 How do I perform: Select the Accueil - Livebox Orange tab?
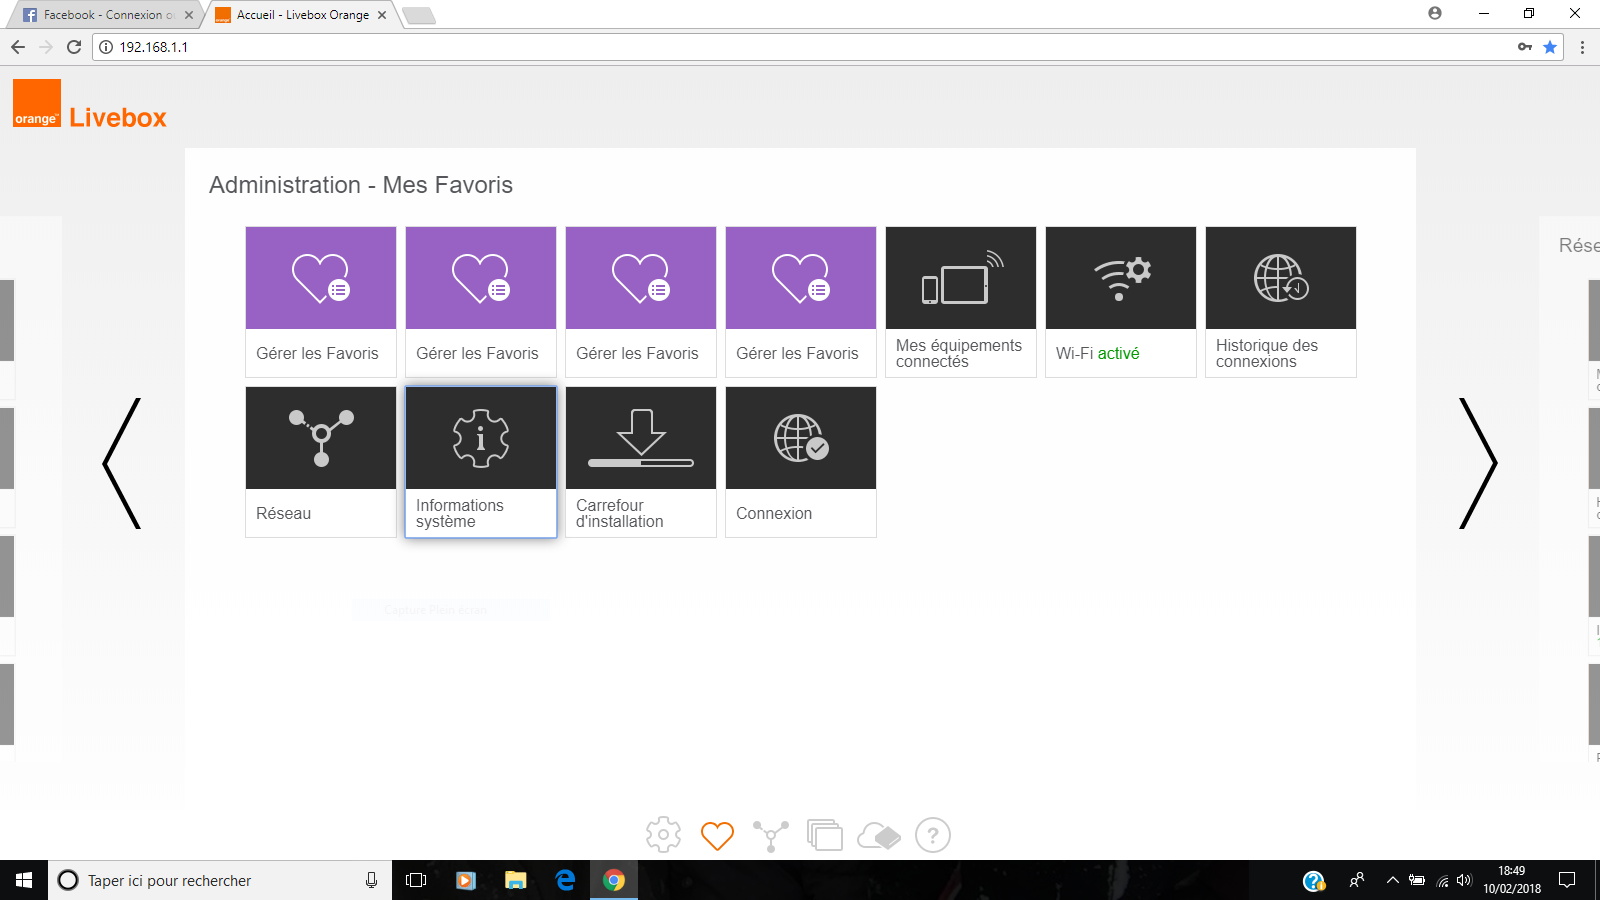point(302,15)
